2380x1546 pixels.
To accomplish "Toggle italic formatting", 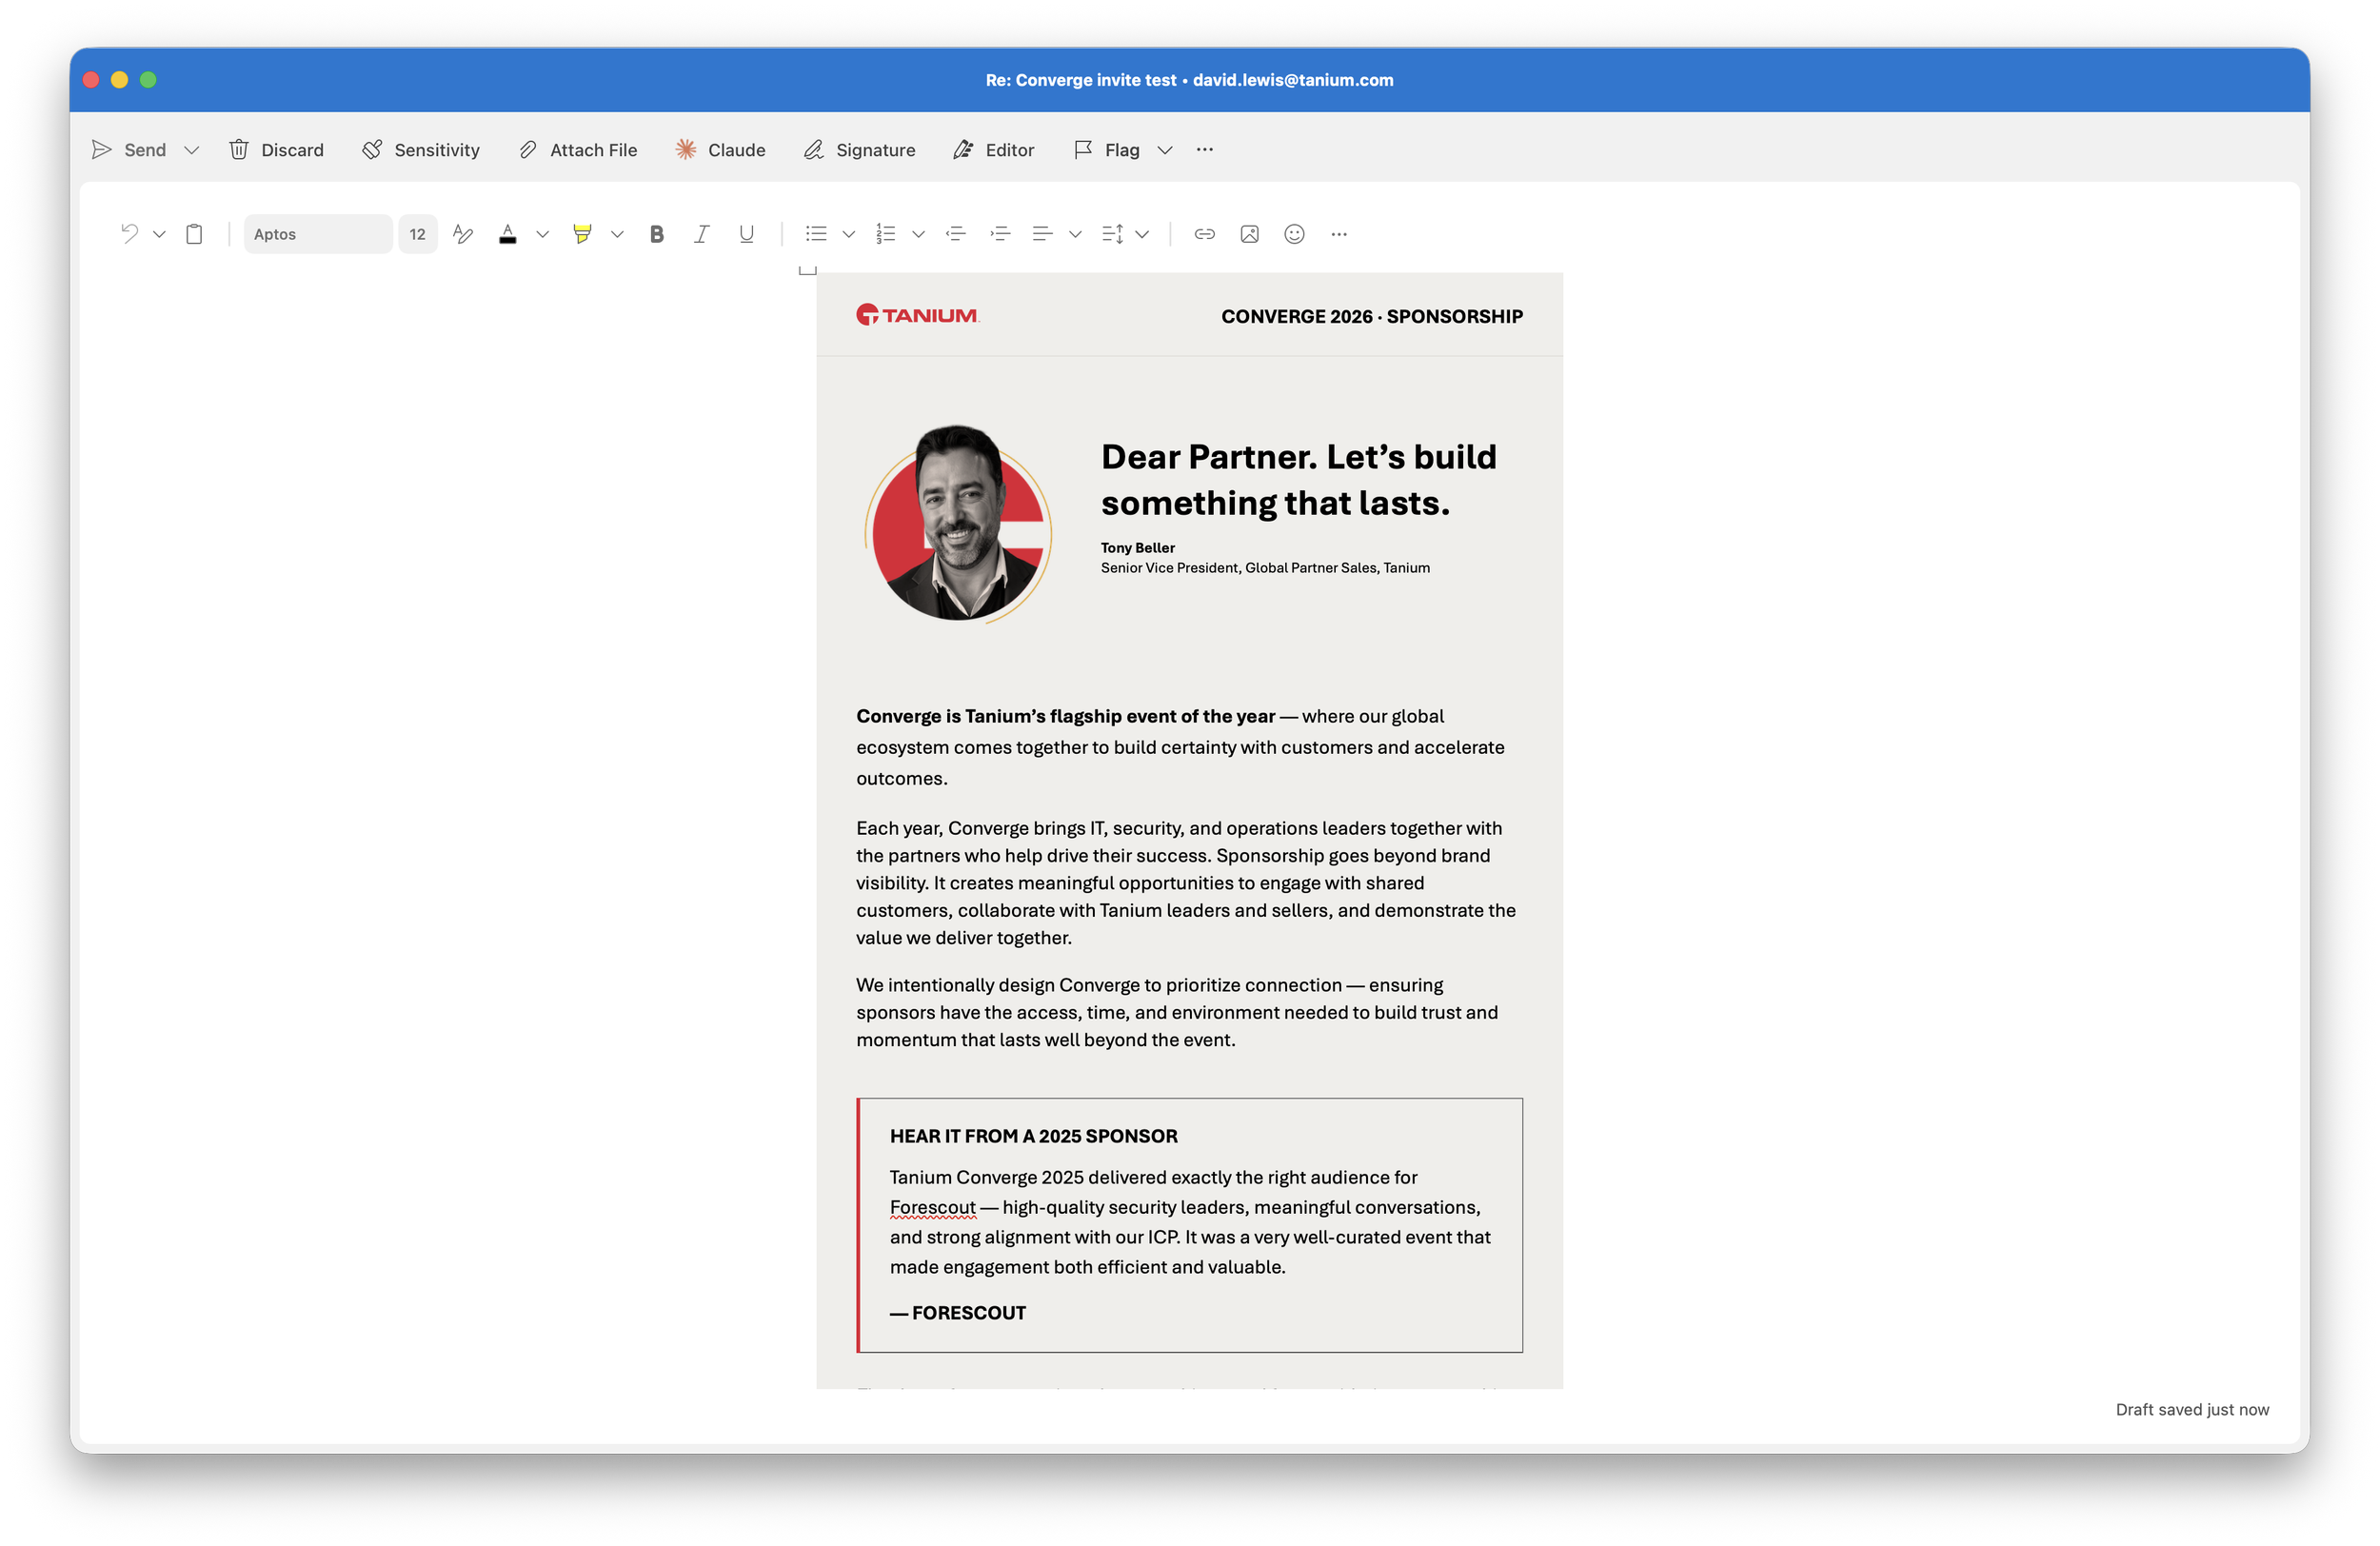I will (702, 234).
